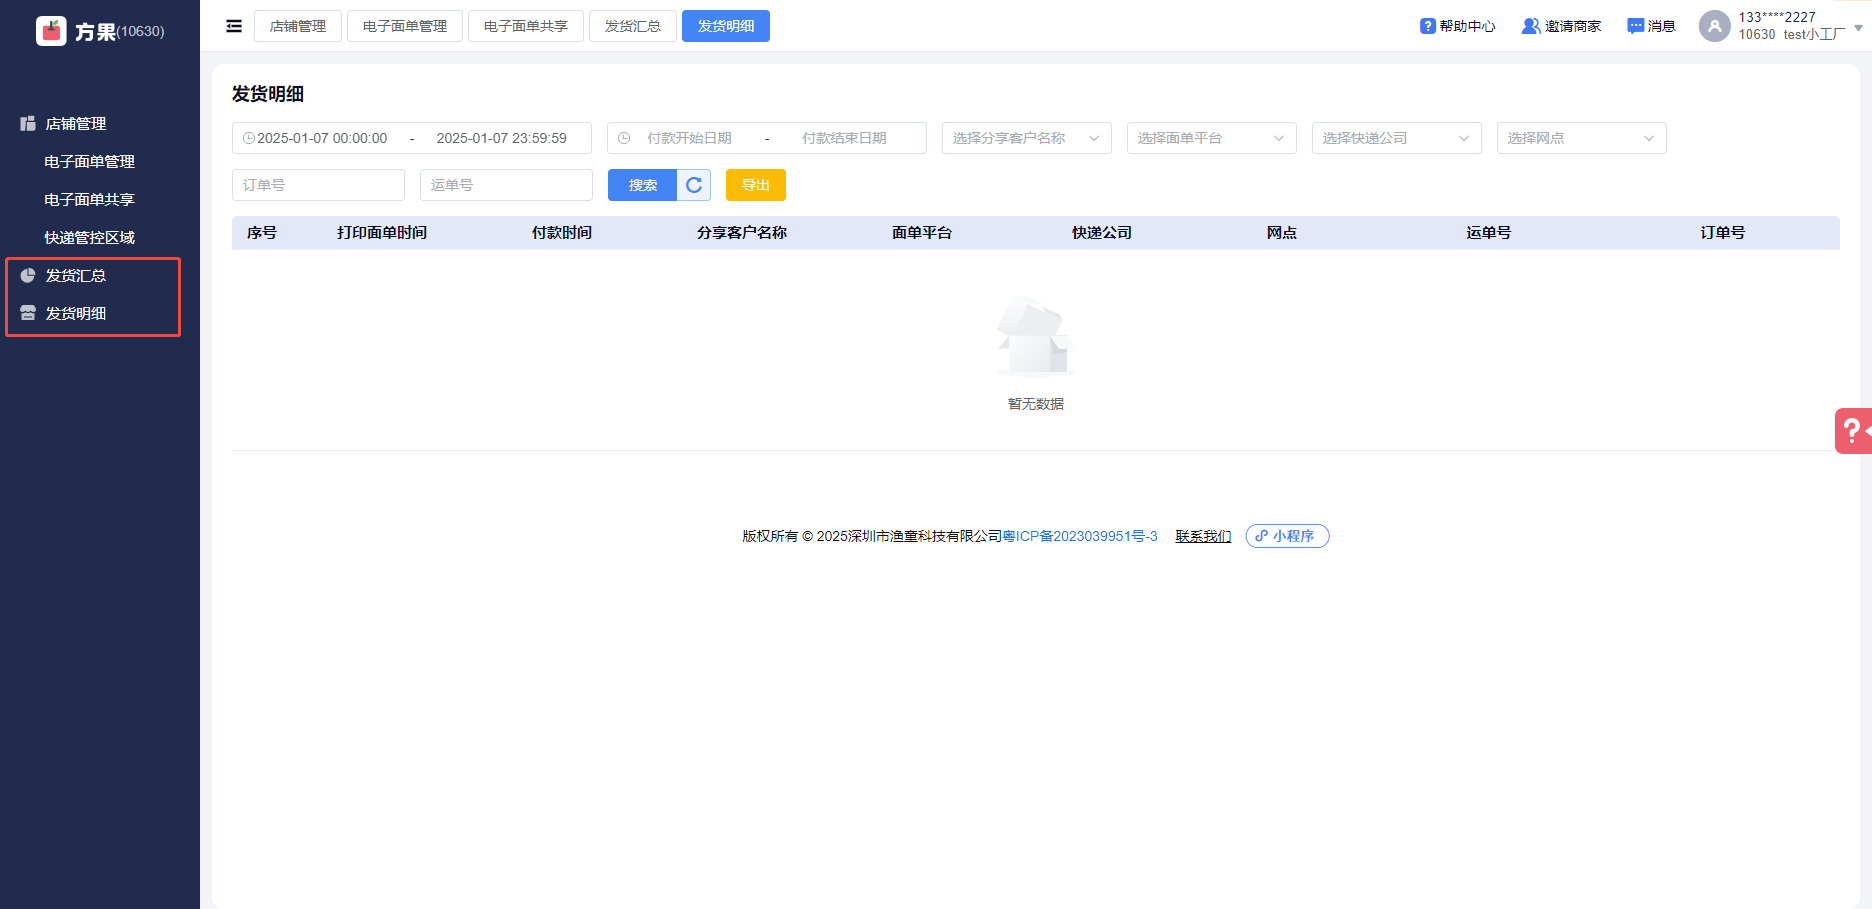Viewport: 1872px width, 909px height.
Task: Open the Help Center icon
Action: (x=1428, y=26)
